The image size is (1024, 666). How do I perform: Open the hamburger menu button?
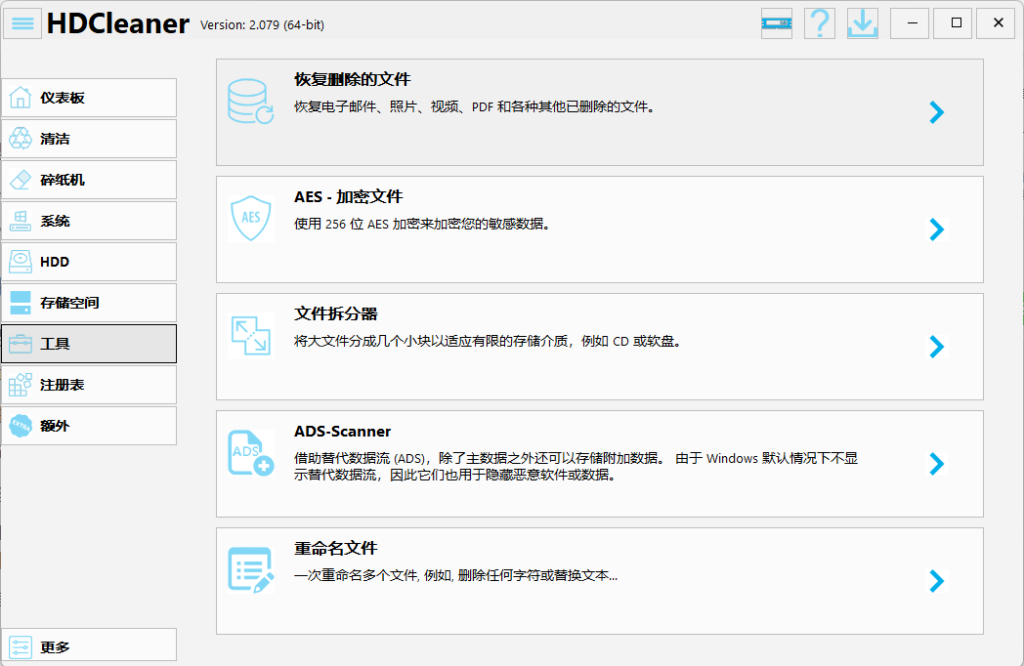pos(23,23)
